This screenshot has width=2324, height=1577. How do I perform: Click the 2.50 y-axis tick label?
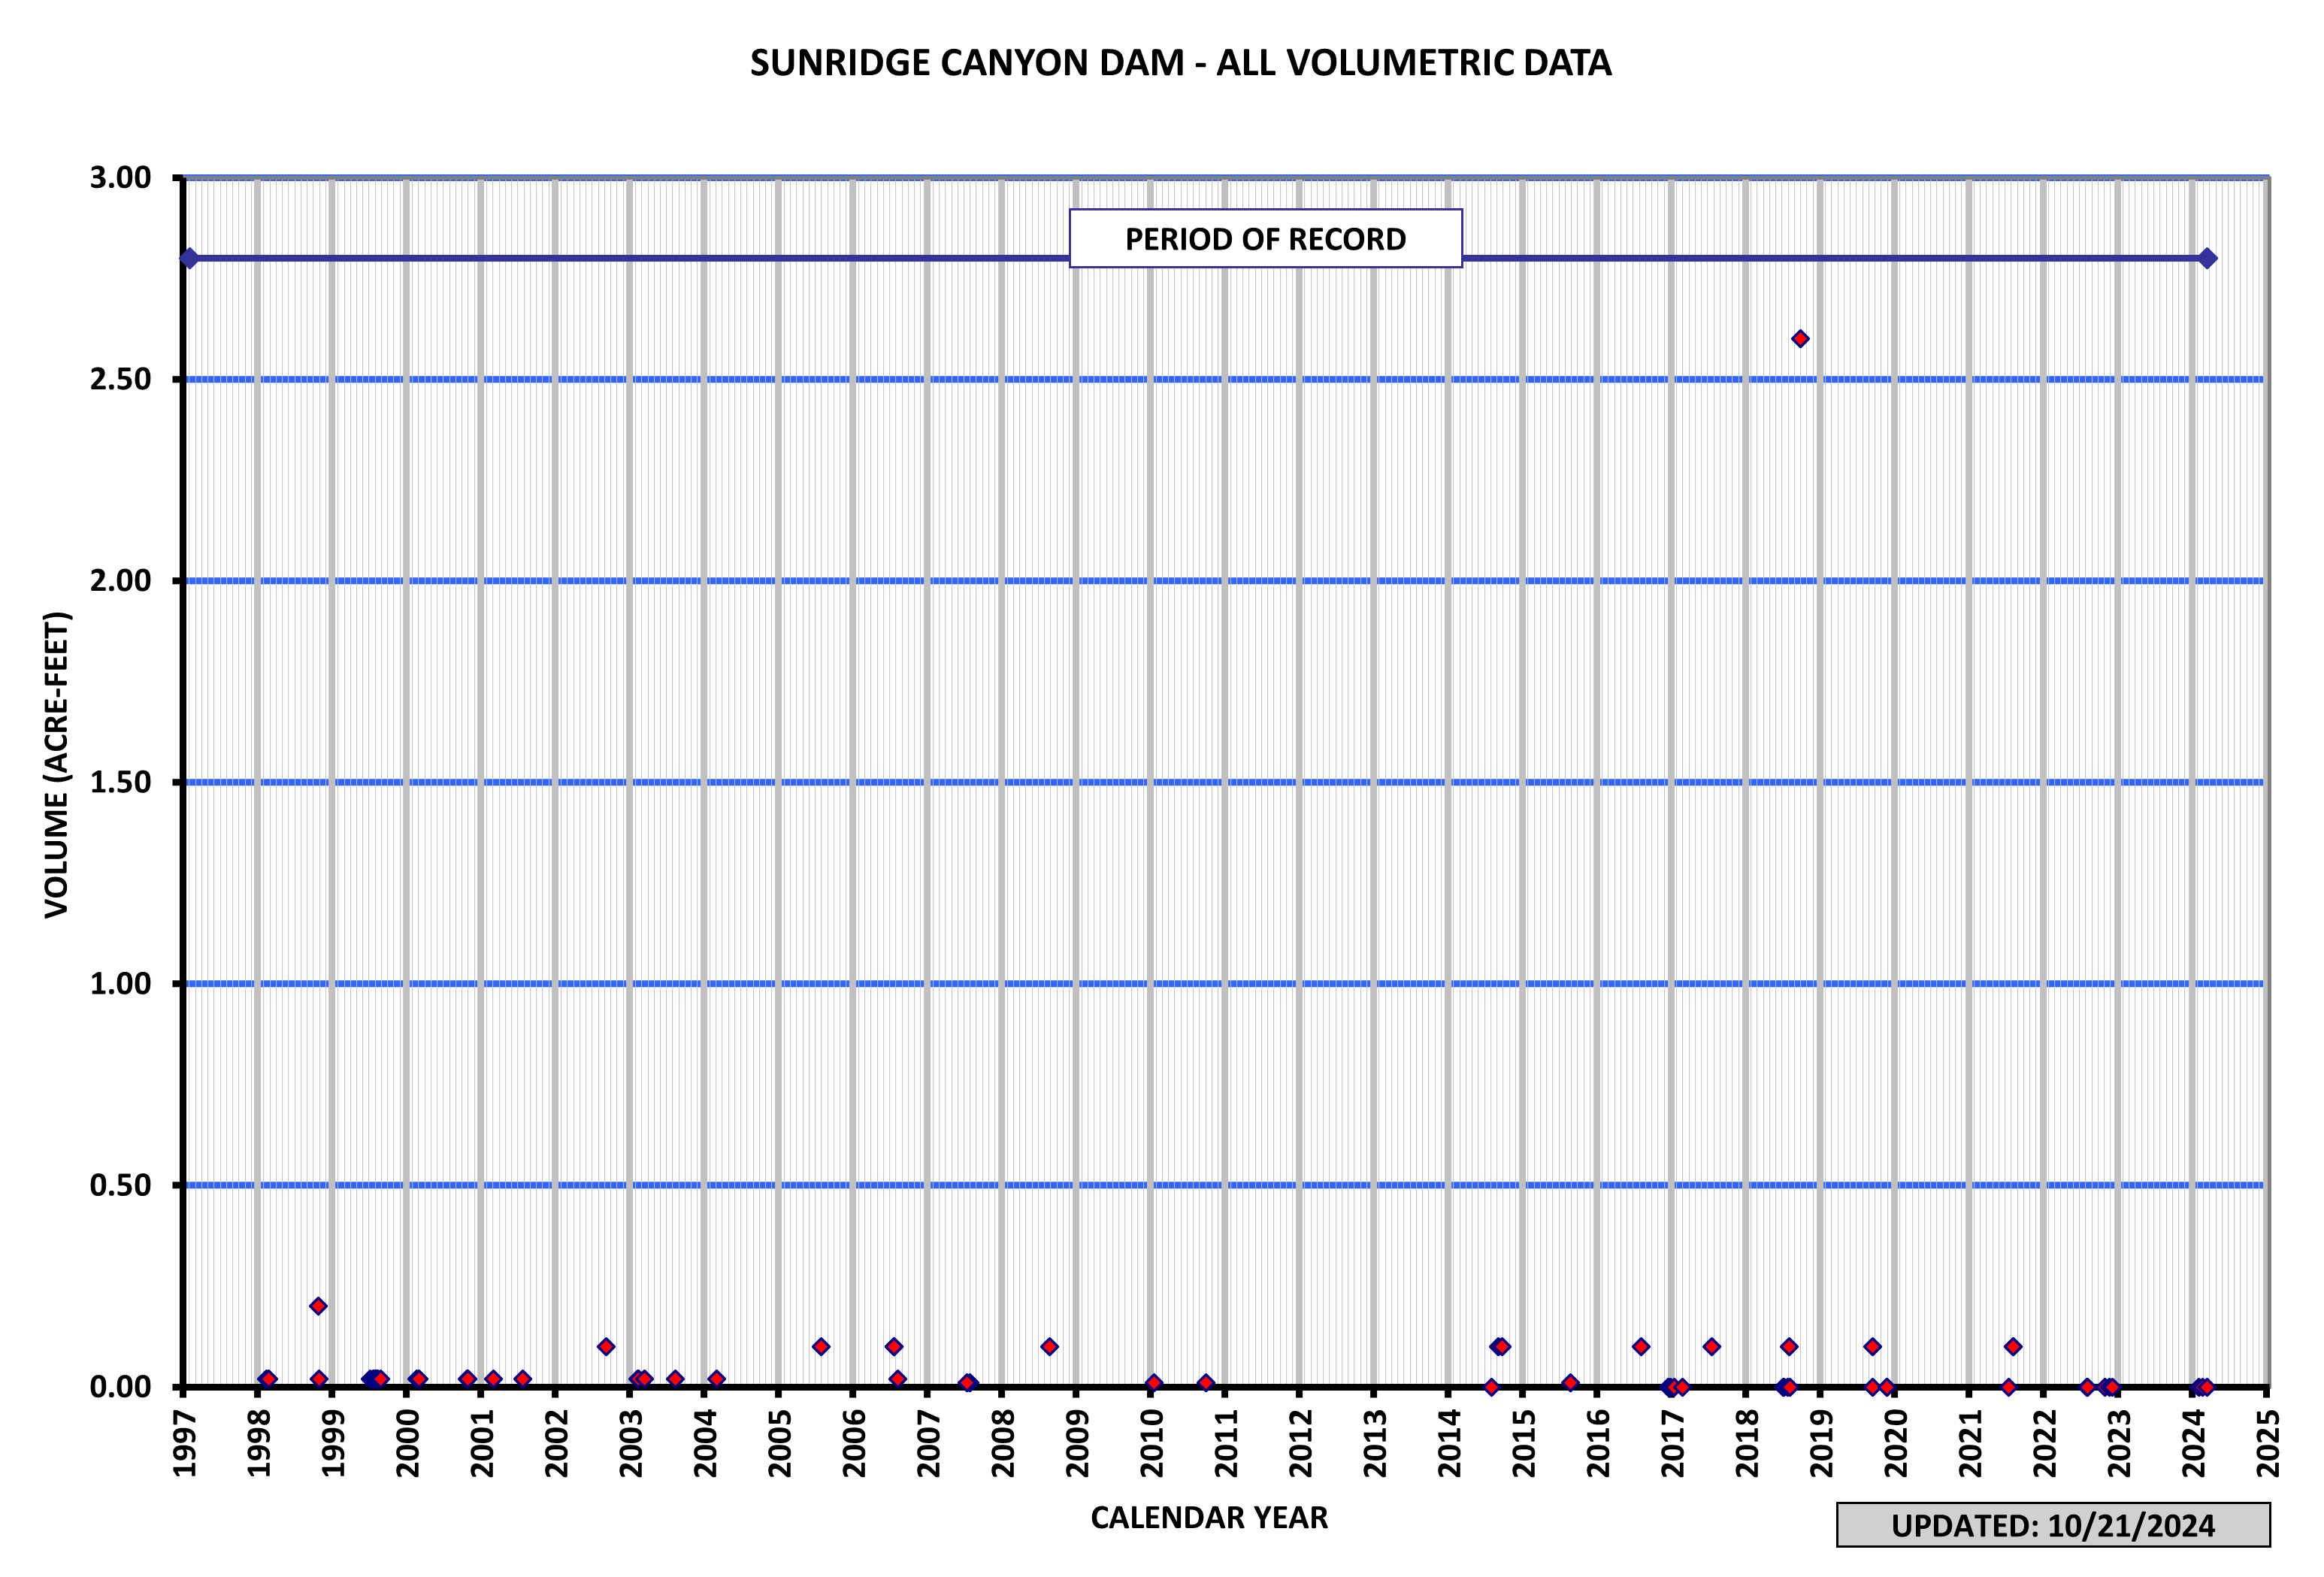[x=120, y=380]
